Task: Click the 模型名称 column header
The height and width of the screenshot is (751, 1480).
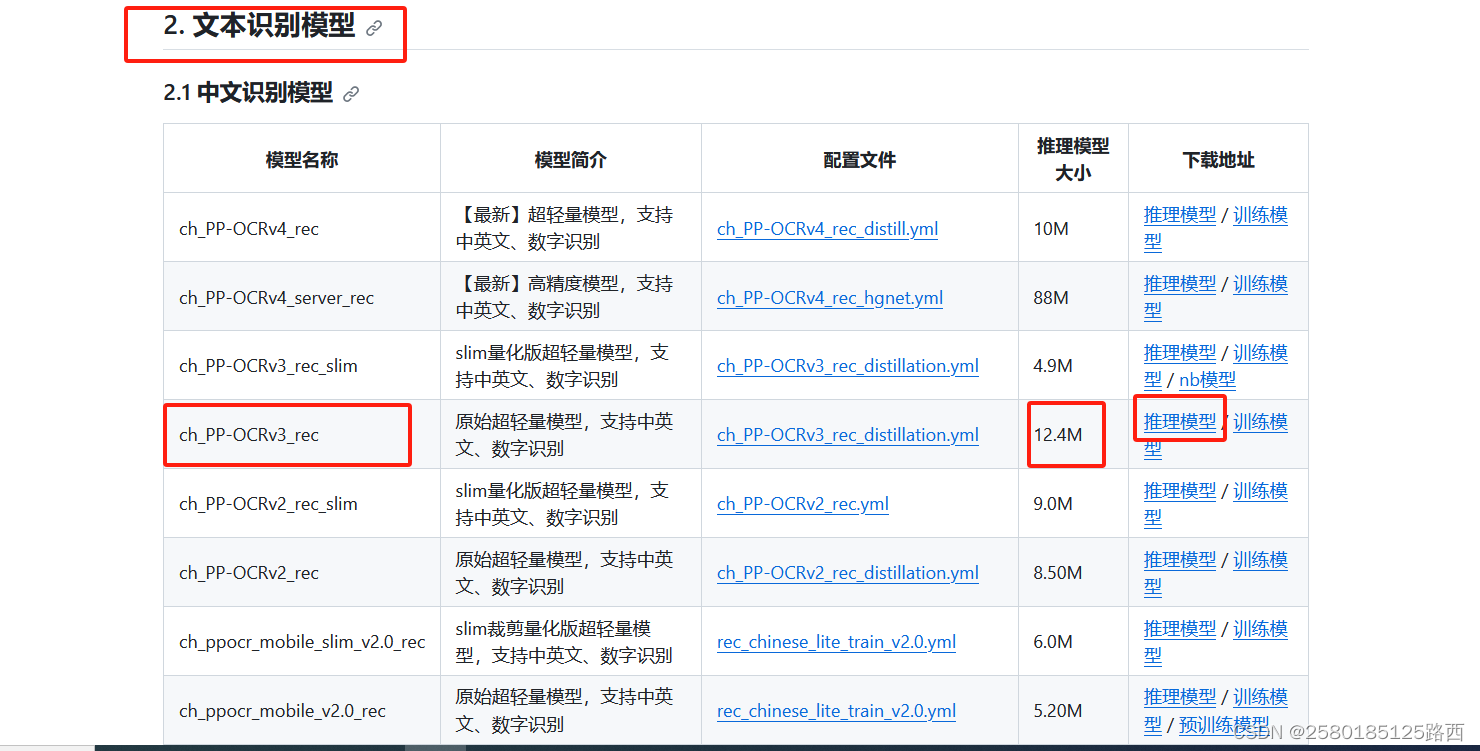Action: coord(302,160)
